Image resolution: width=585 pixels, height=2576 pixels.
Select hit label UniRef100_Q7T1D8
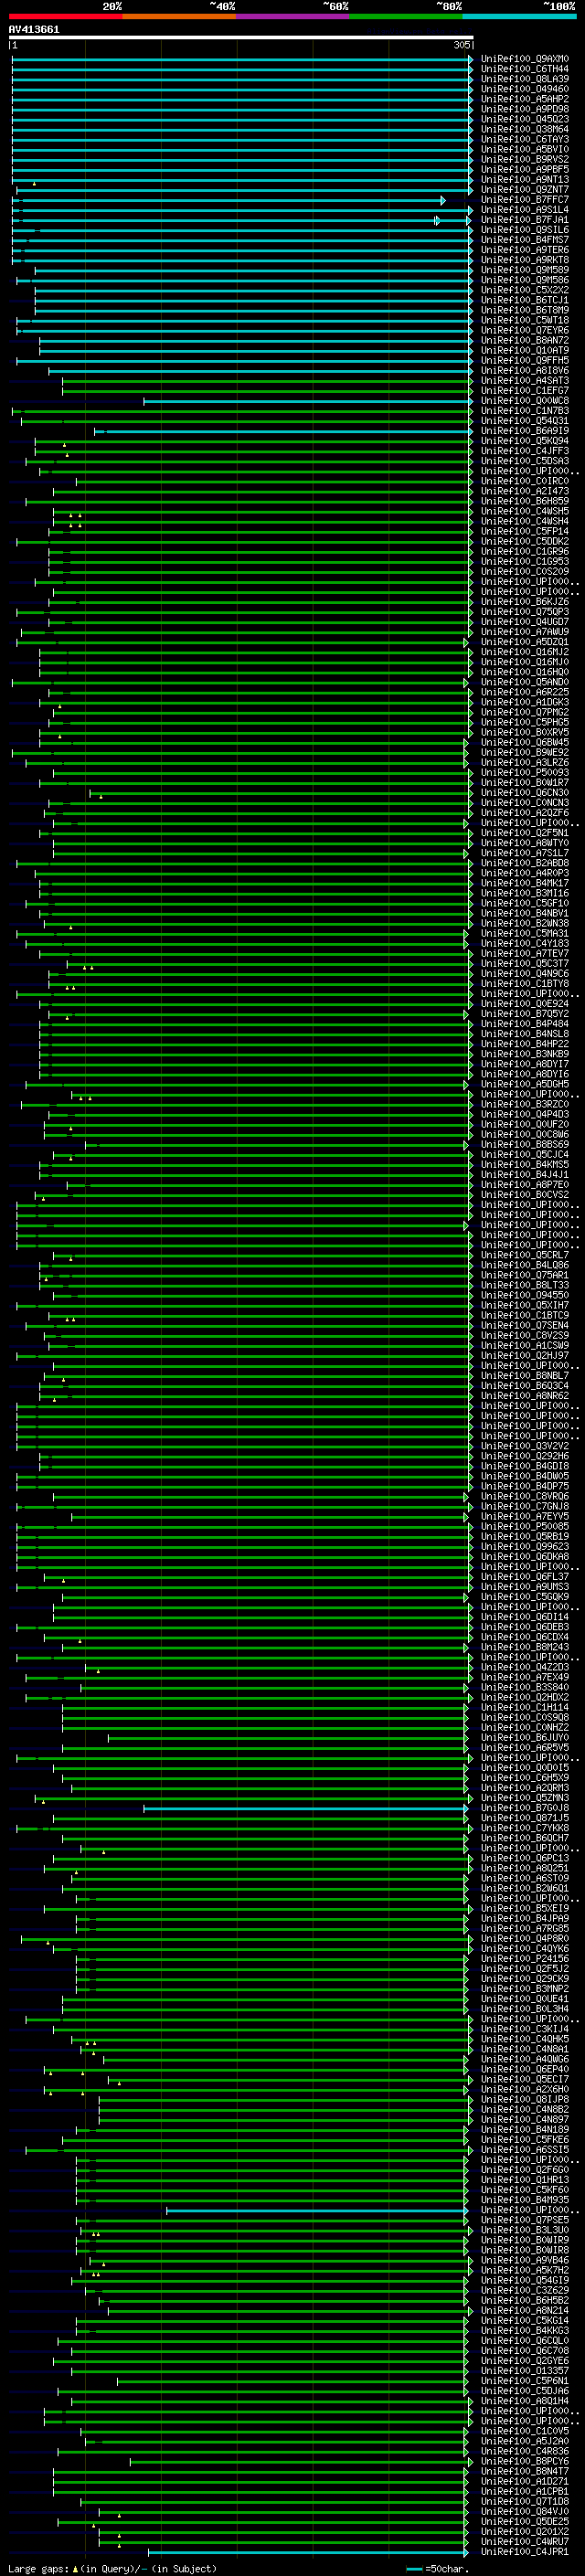pos(524,2501)
